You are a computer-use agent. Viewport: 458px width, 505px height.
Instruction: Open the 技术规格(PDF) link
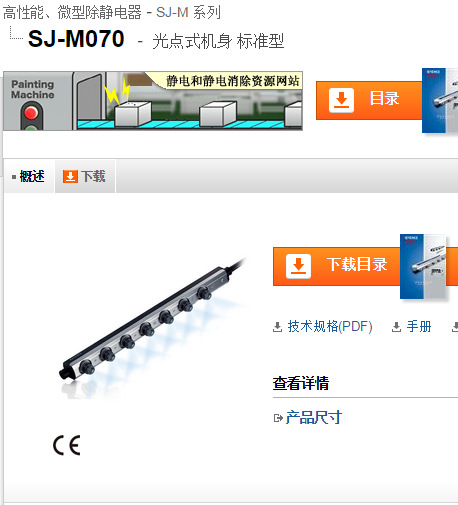(330, 326)
